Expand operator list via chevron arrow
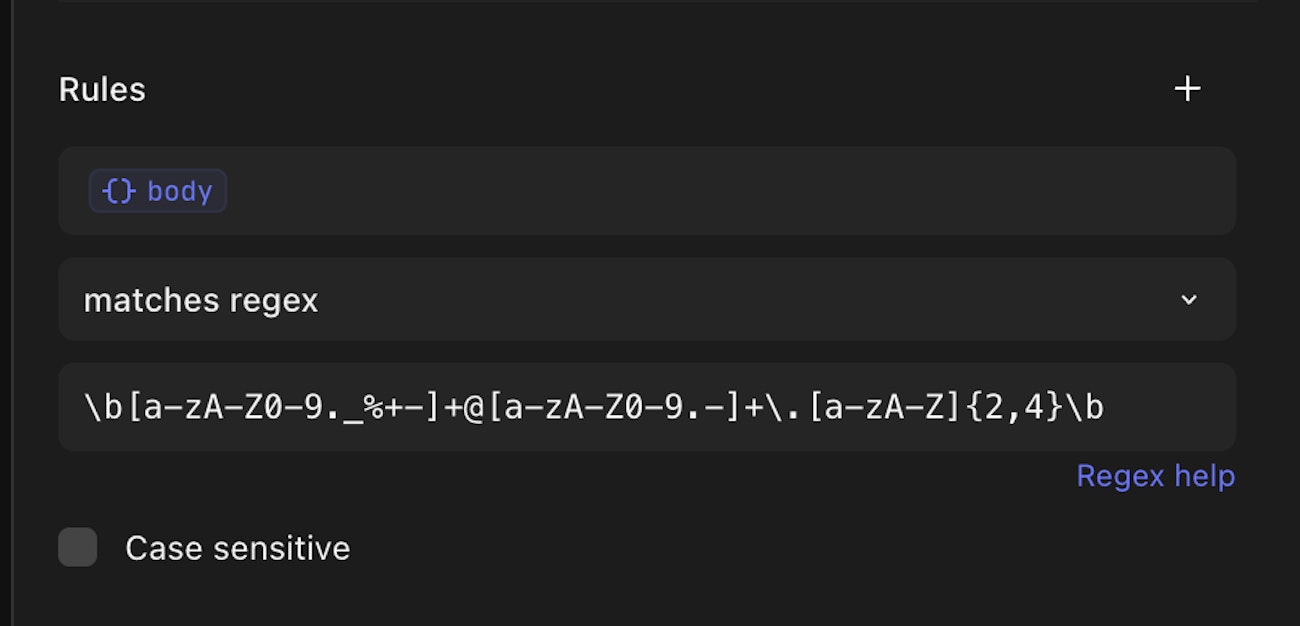 [x=1188, y=300]
